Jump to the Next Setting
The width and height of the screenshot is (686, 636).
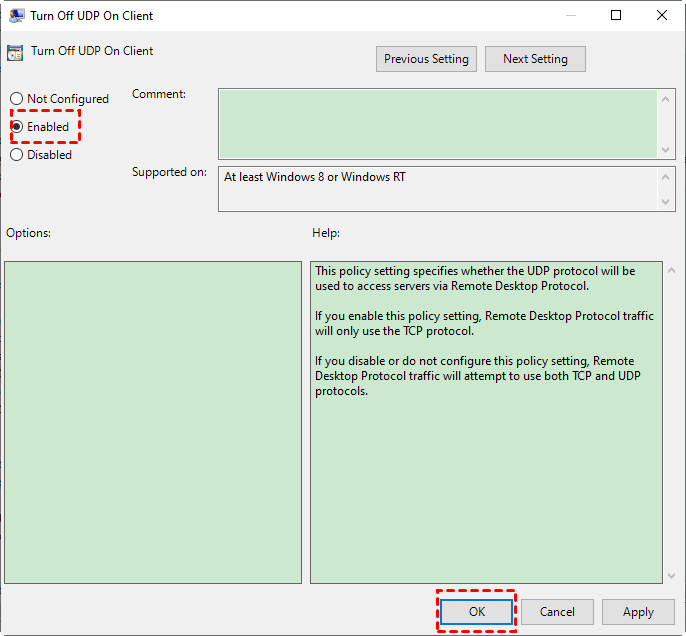[x=535, y=59]
